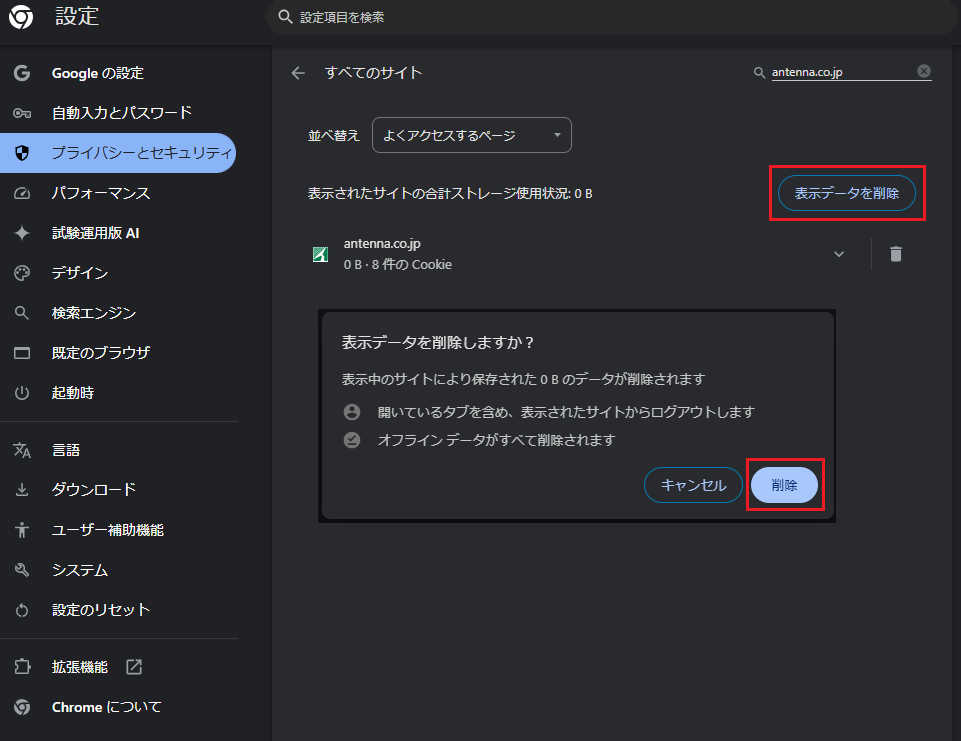Select ダウンロード in the sidebar
This screenshot has height=741, width=961.
93,490
